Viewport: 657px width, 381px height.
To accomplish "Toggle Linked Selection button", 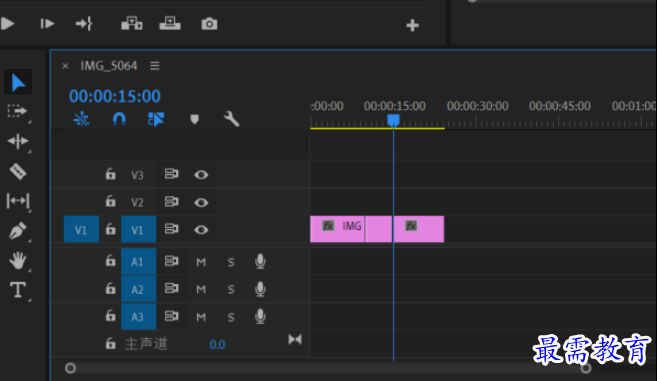I will [x=156, y=119].
